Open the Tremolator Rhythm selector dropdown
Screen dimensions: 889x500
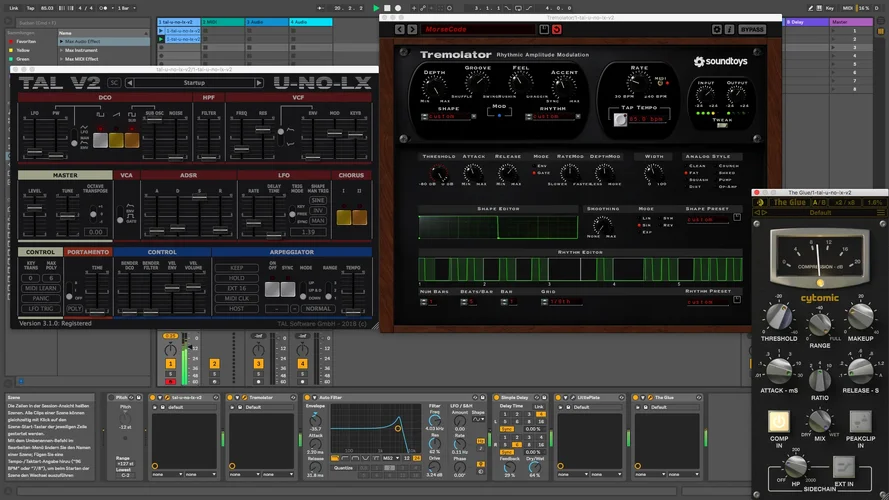pyautogui.click(x=553, y=116)
